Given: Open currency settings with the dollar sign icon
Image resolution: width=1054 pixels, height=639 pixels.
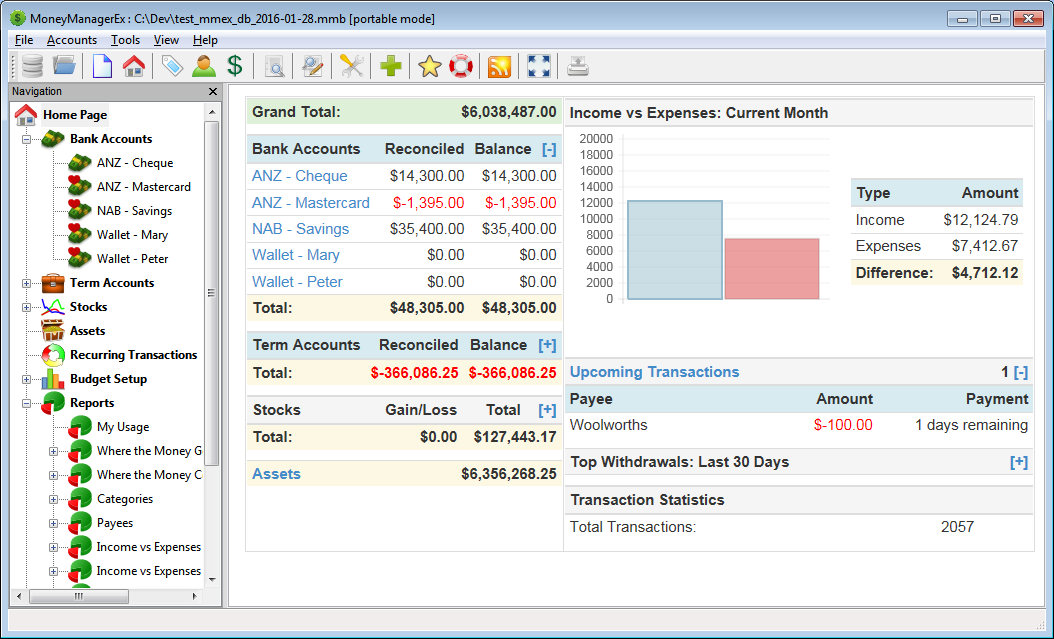Looking at the screenshot, I should pos(236,66).
